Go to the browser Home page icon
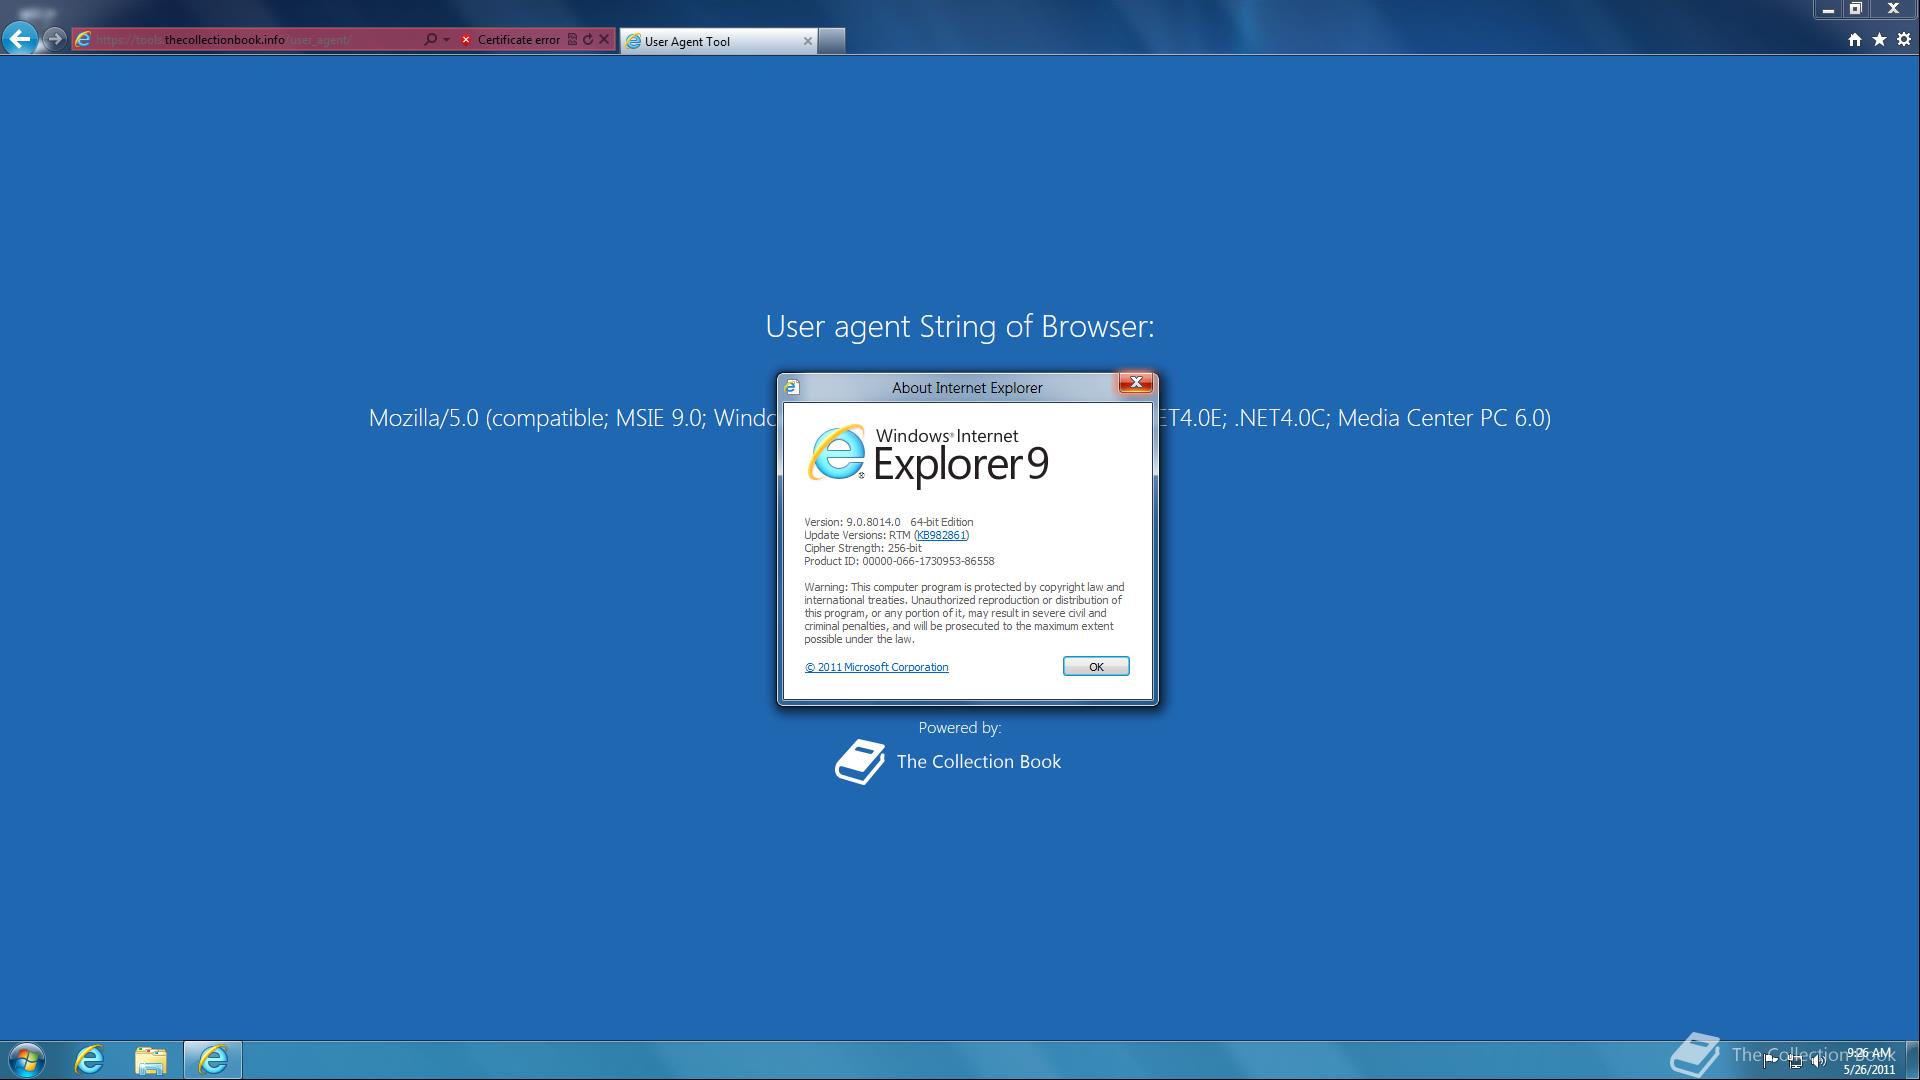 tap(1855, 40)
